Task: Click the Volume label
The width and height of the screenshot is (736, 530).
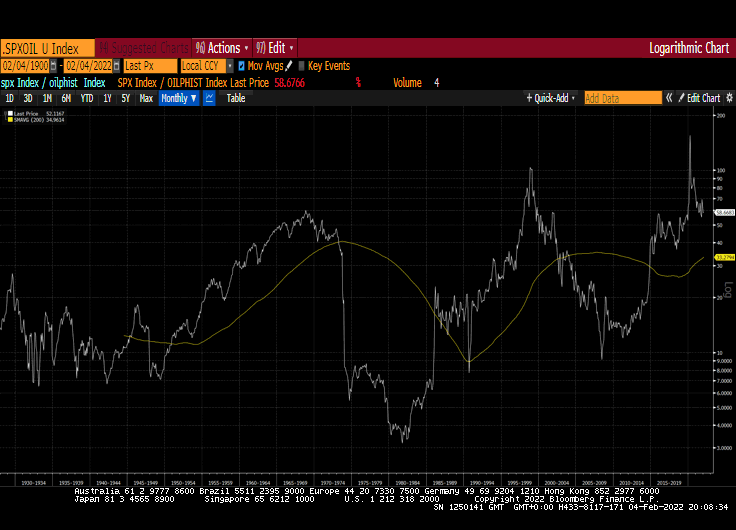Action: [407, 83]
